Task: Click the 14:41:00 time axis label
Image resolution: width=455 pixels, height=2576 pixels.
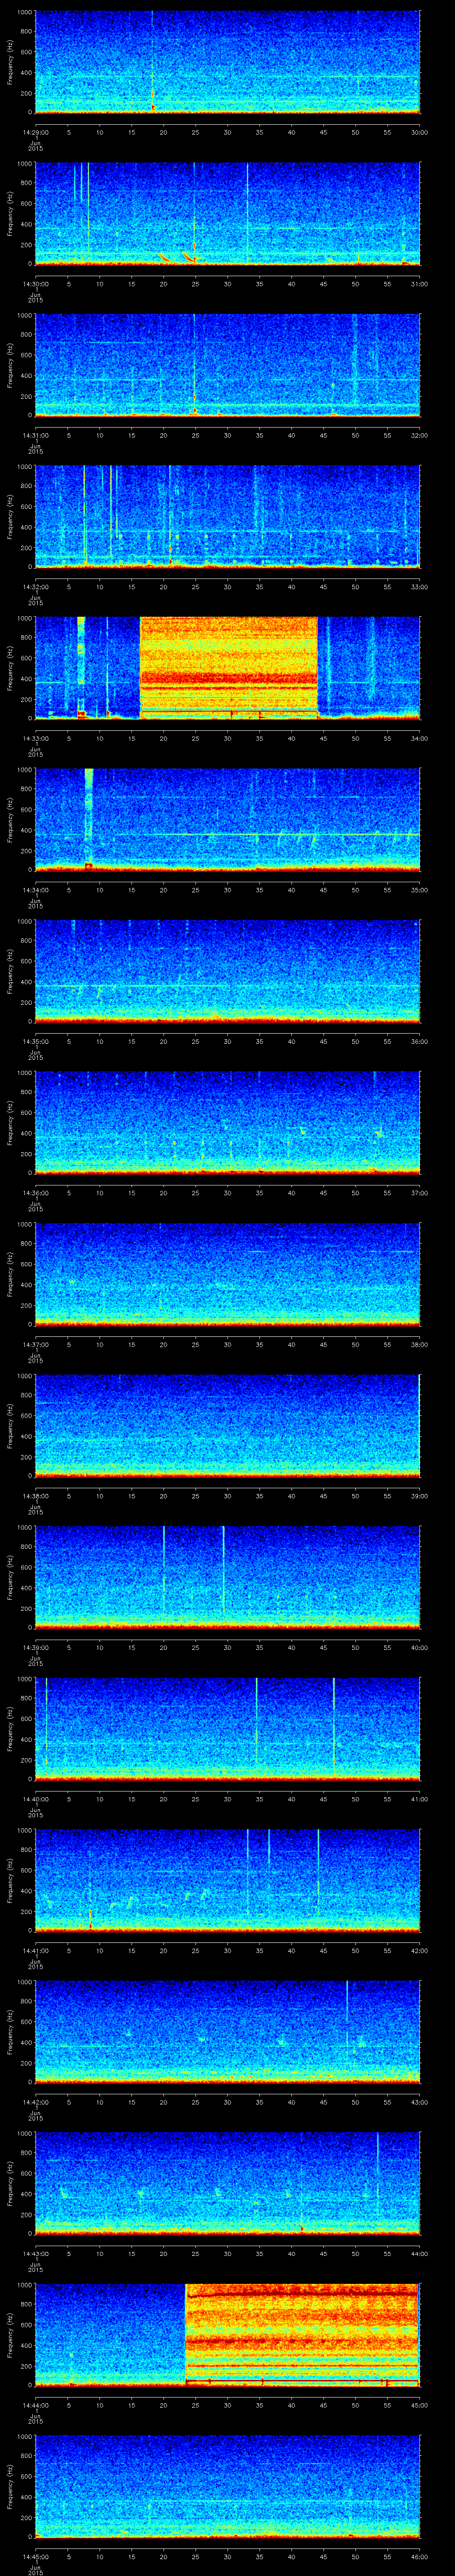Action: pyautogui.click(x=35, y=1950)
